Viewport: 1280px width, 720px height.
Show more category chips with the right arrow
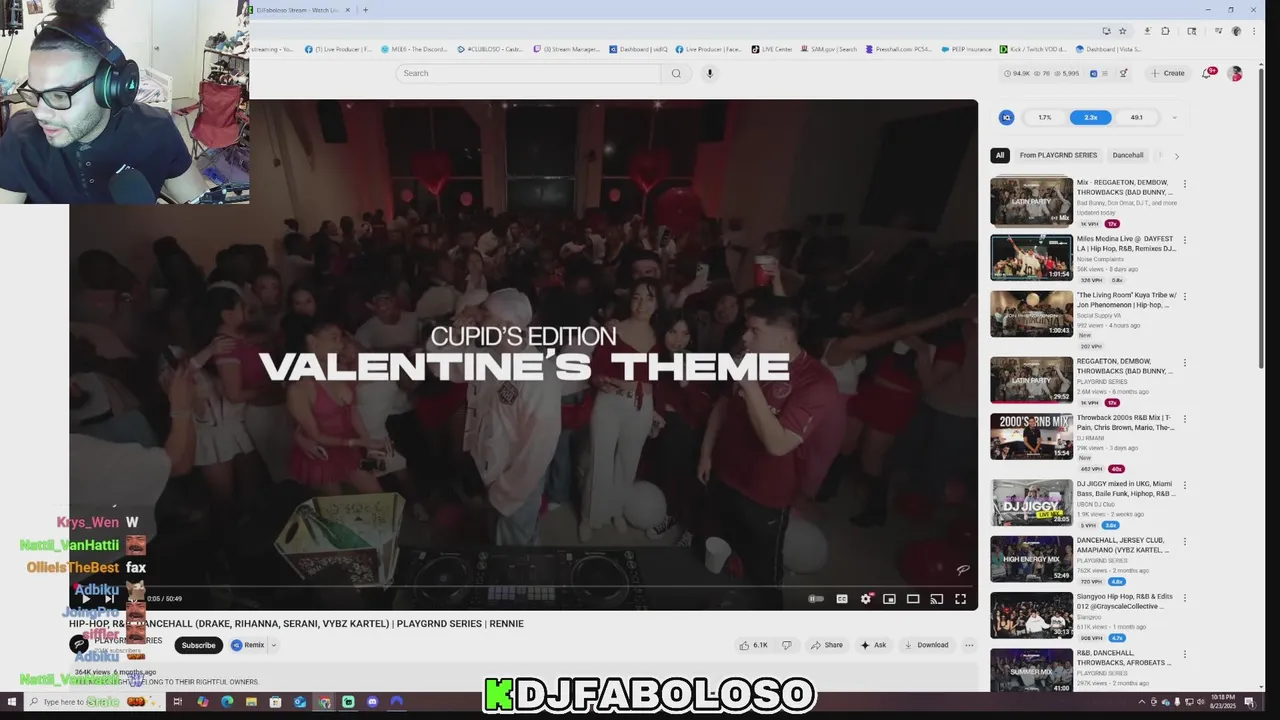click(x=1176, y=156)
